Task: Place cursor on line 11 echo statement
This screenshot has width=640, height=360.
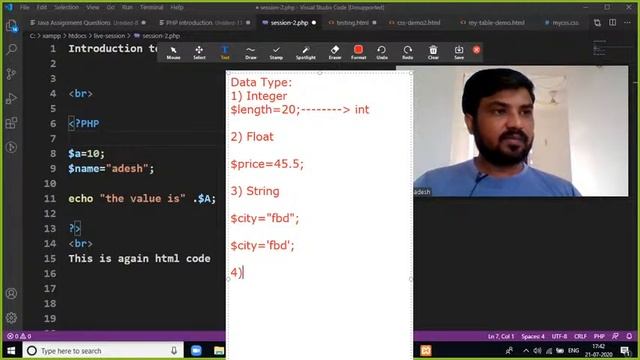Action: pyautogui.click(x=142, y=199)
